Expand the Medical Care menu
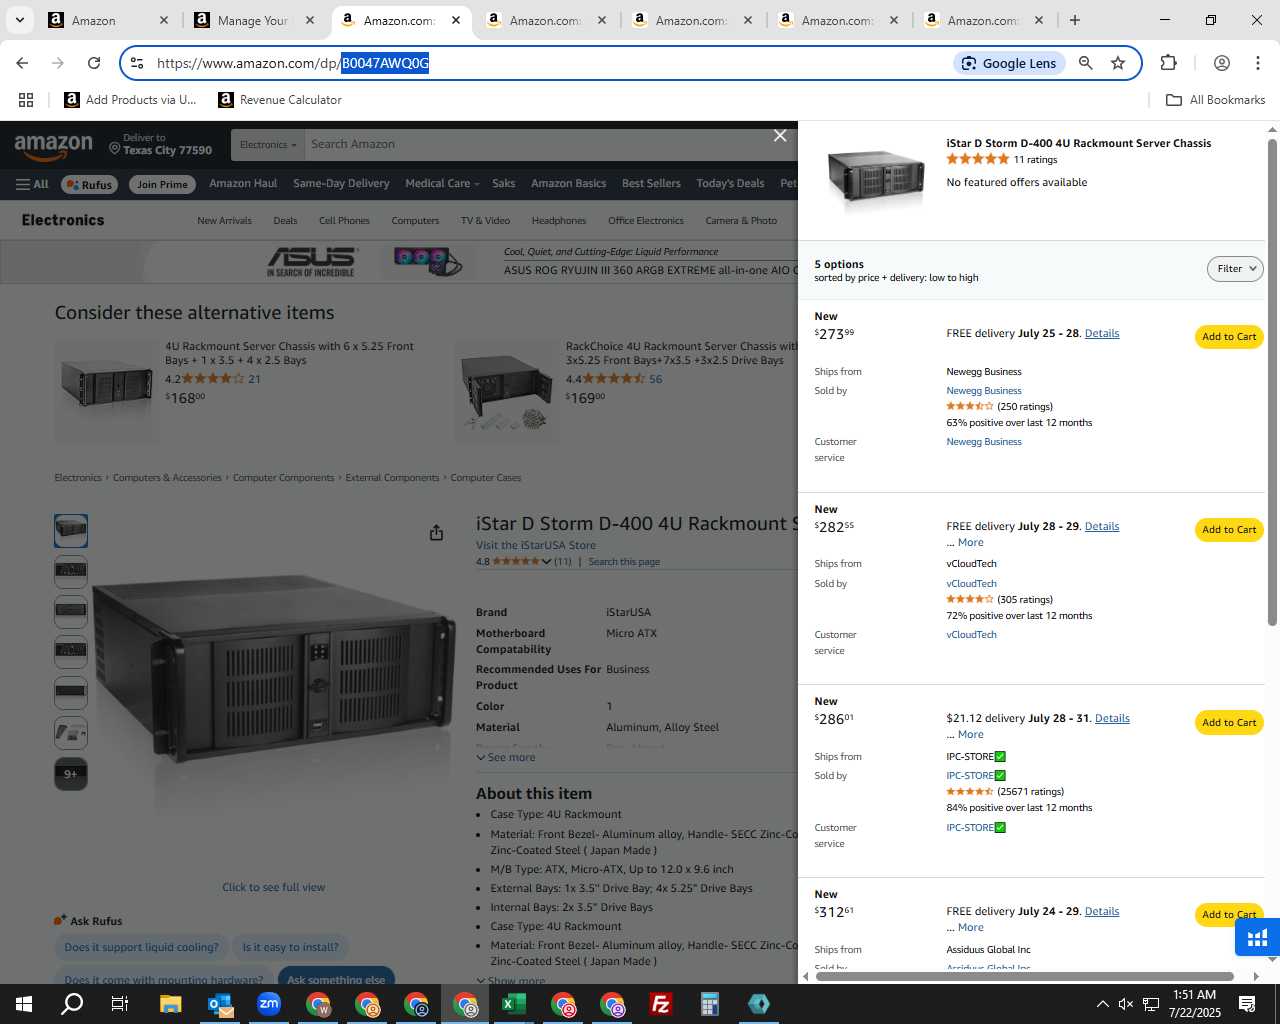Screen dimensions: 1280x1024 click(x=442, y=184)
